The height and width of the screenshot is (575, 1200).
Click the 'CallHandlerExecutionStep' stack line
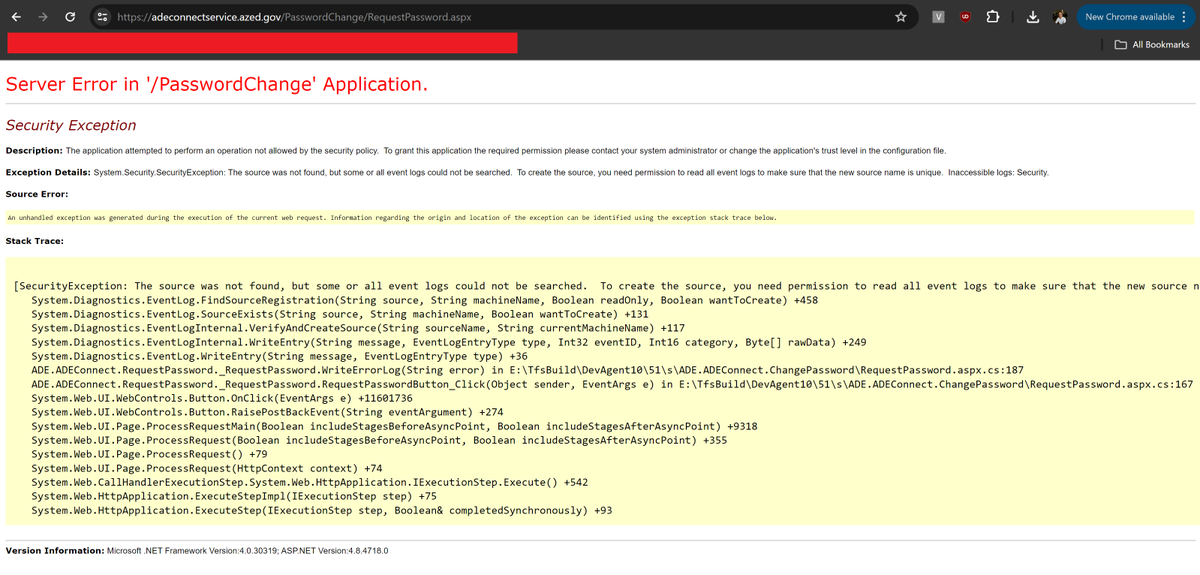309,482
